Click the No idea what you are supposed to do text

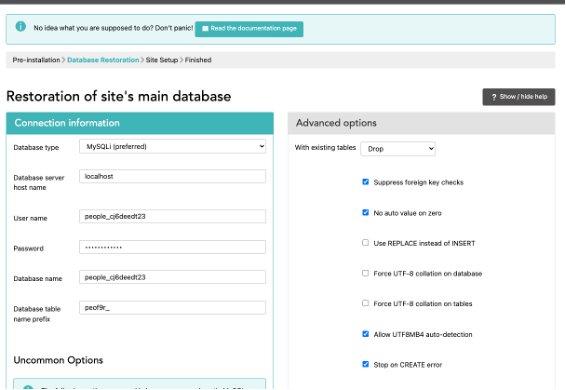[x=113, y=28]
